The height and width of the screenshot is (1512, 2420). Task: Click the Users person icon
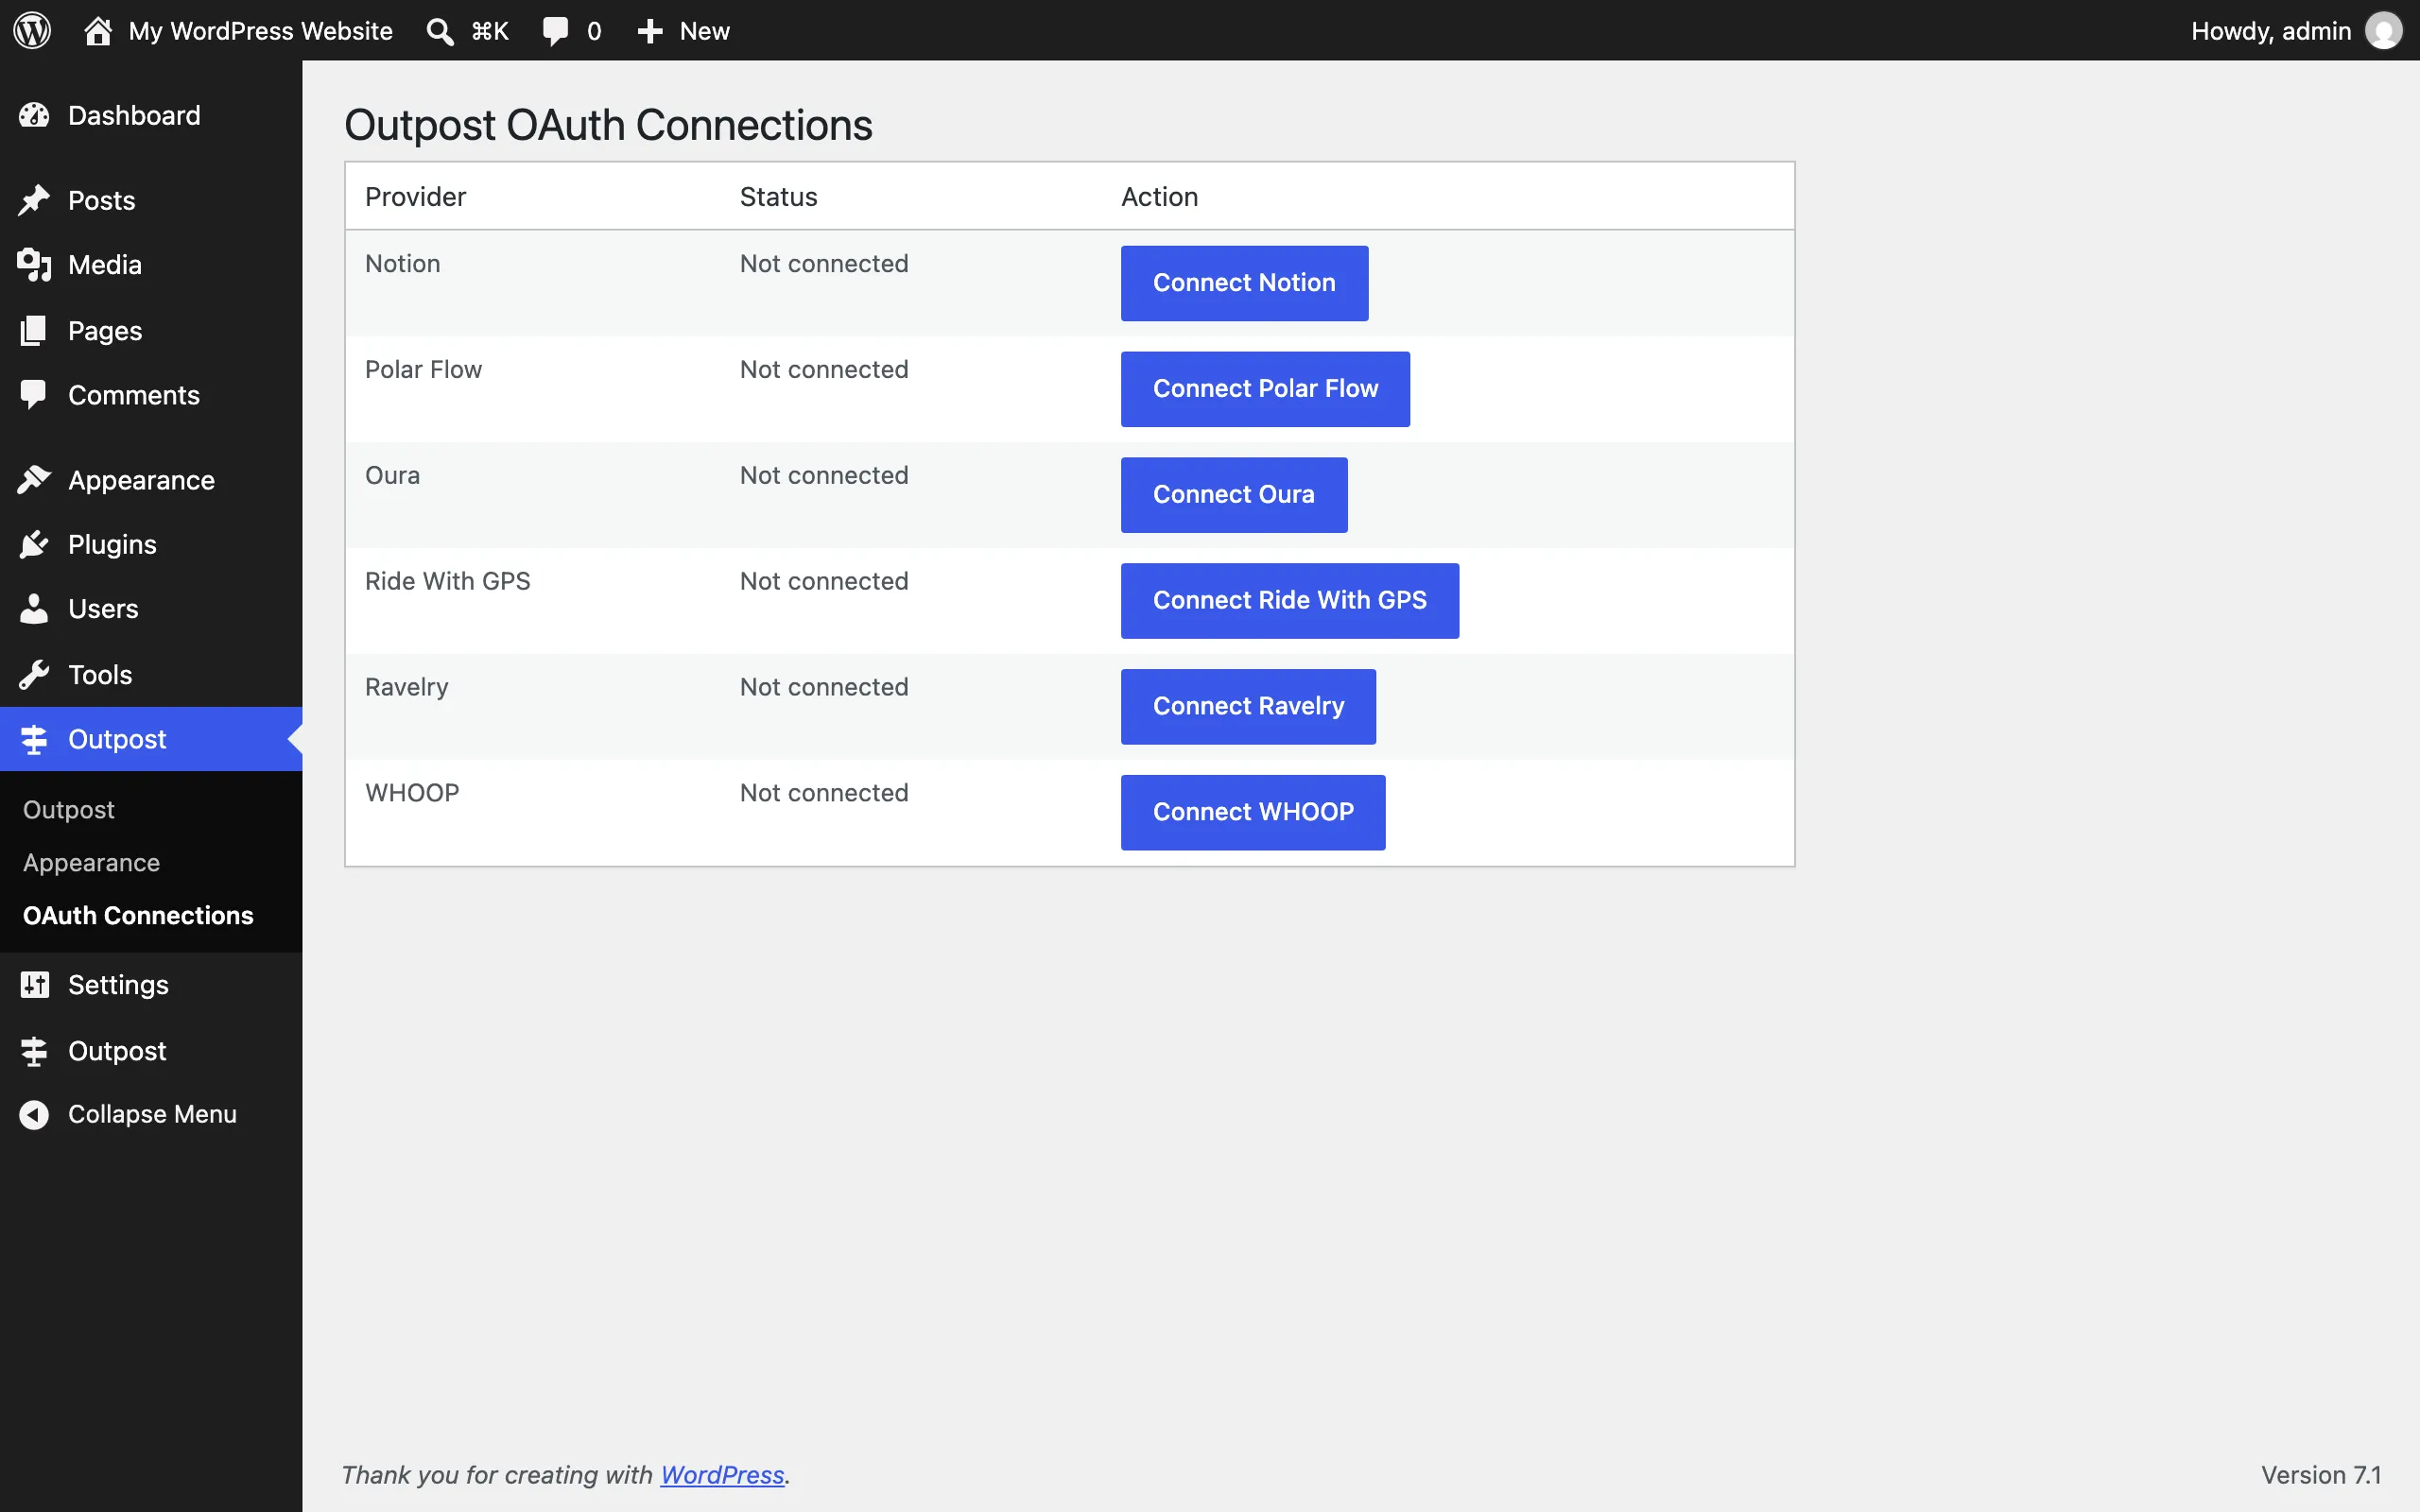(34, 608)
